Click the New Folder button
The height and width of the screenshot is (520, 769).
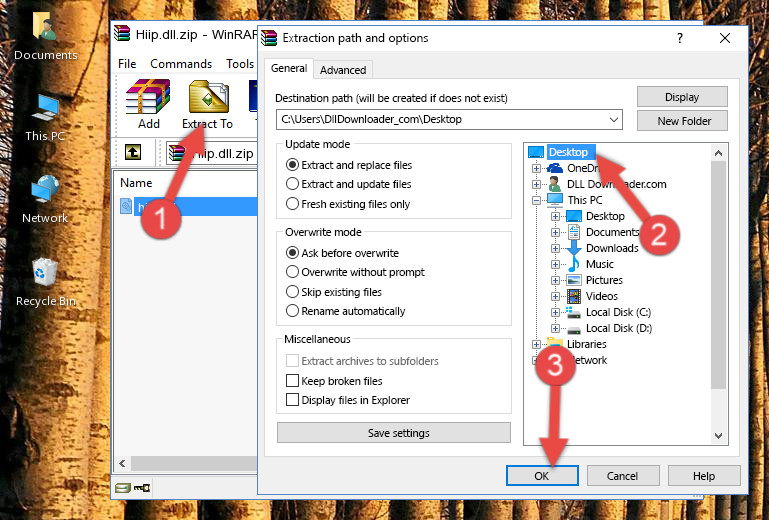tap(682, 121)
